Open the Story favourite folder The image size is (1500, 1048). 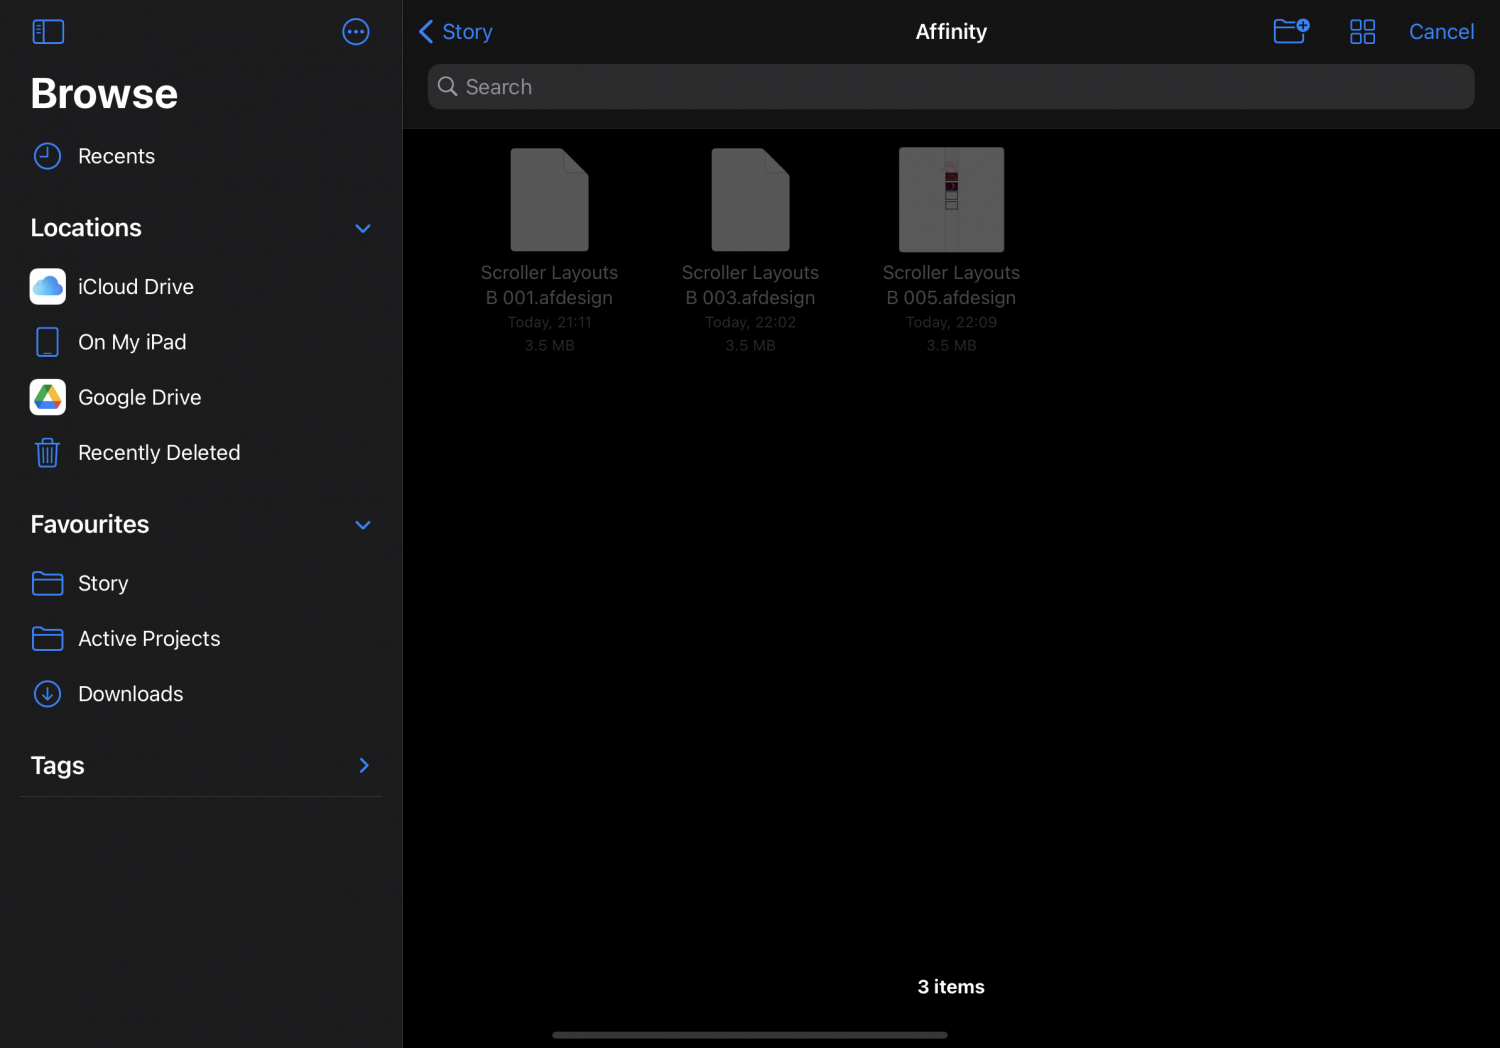(102, 584)
